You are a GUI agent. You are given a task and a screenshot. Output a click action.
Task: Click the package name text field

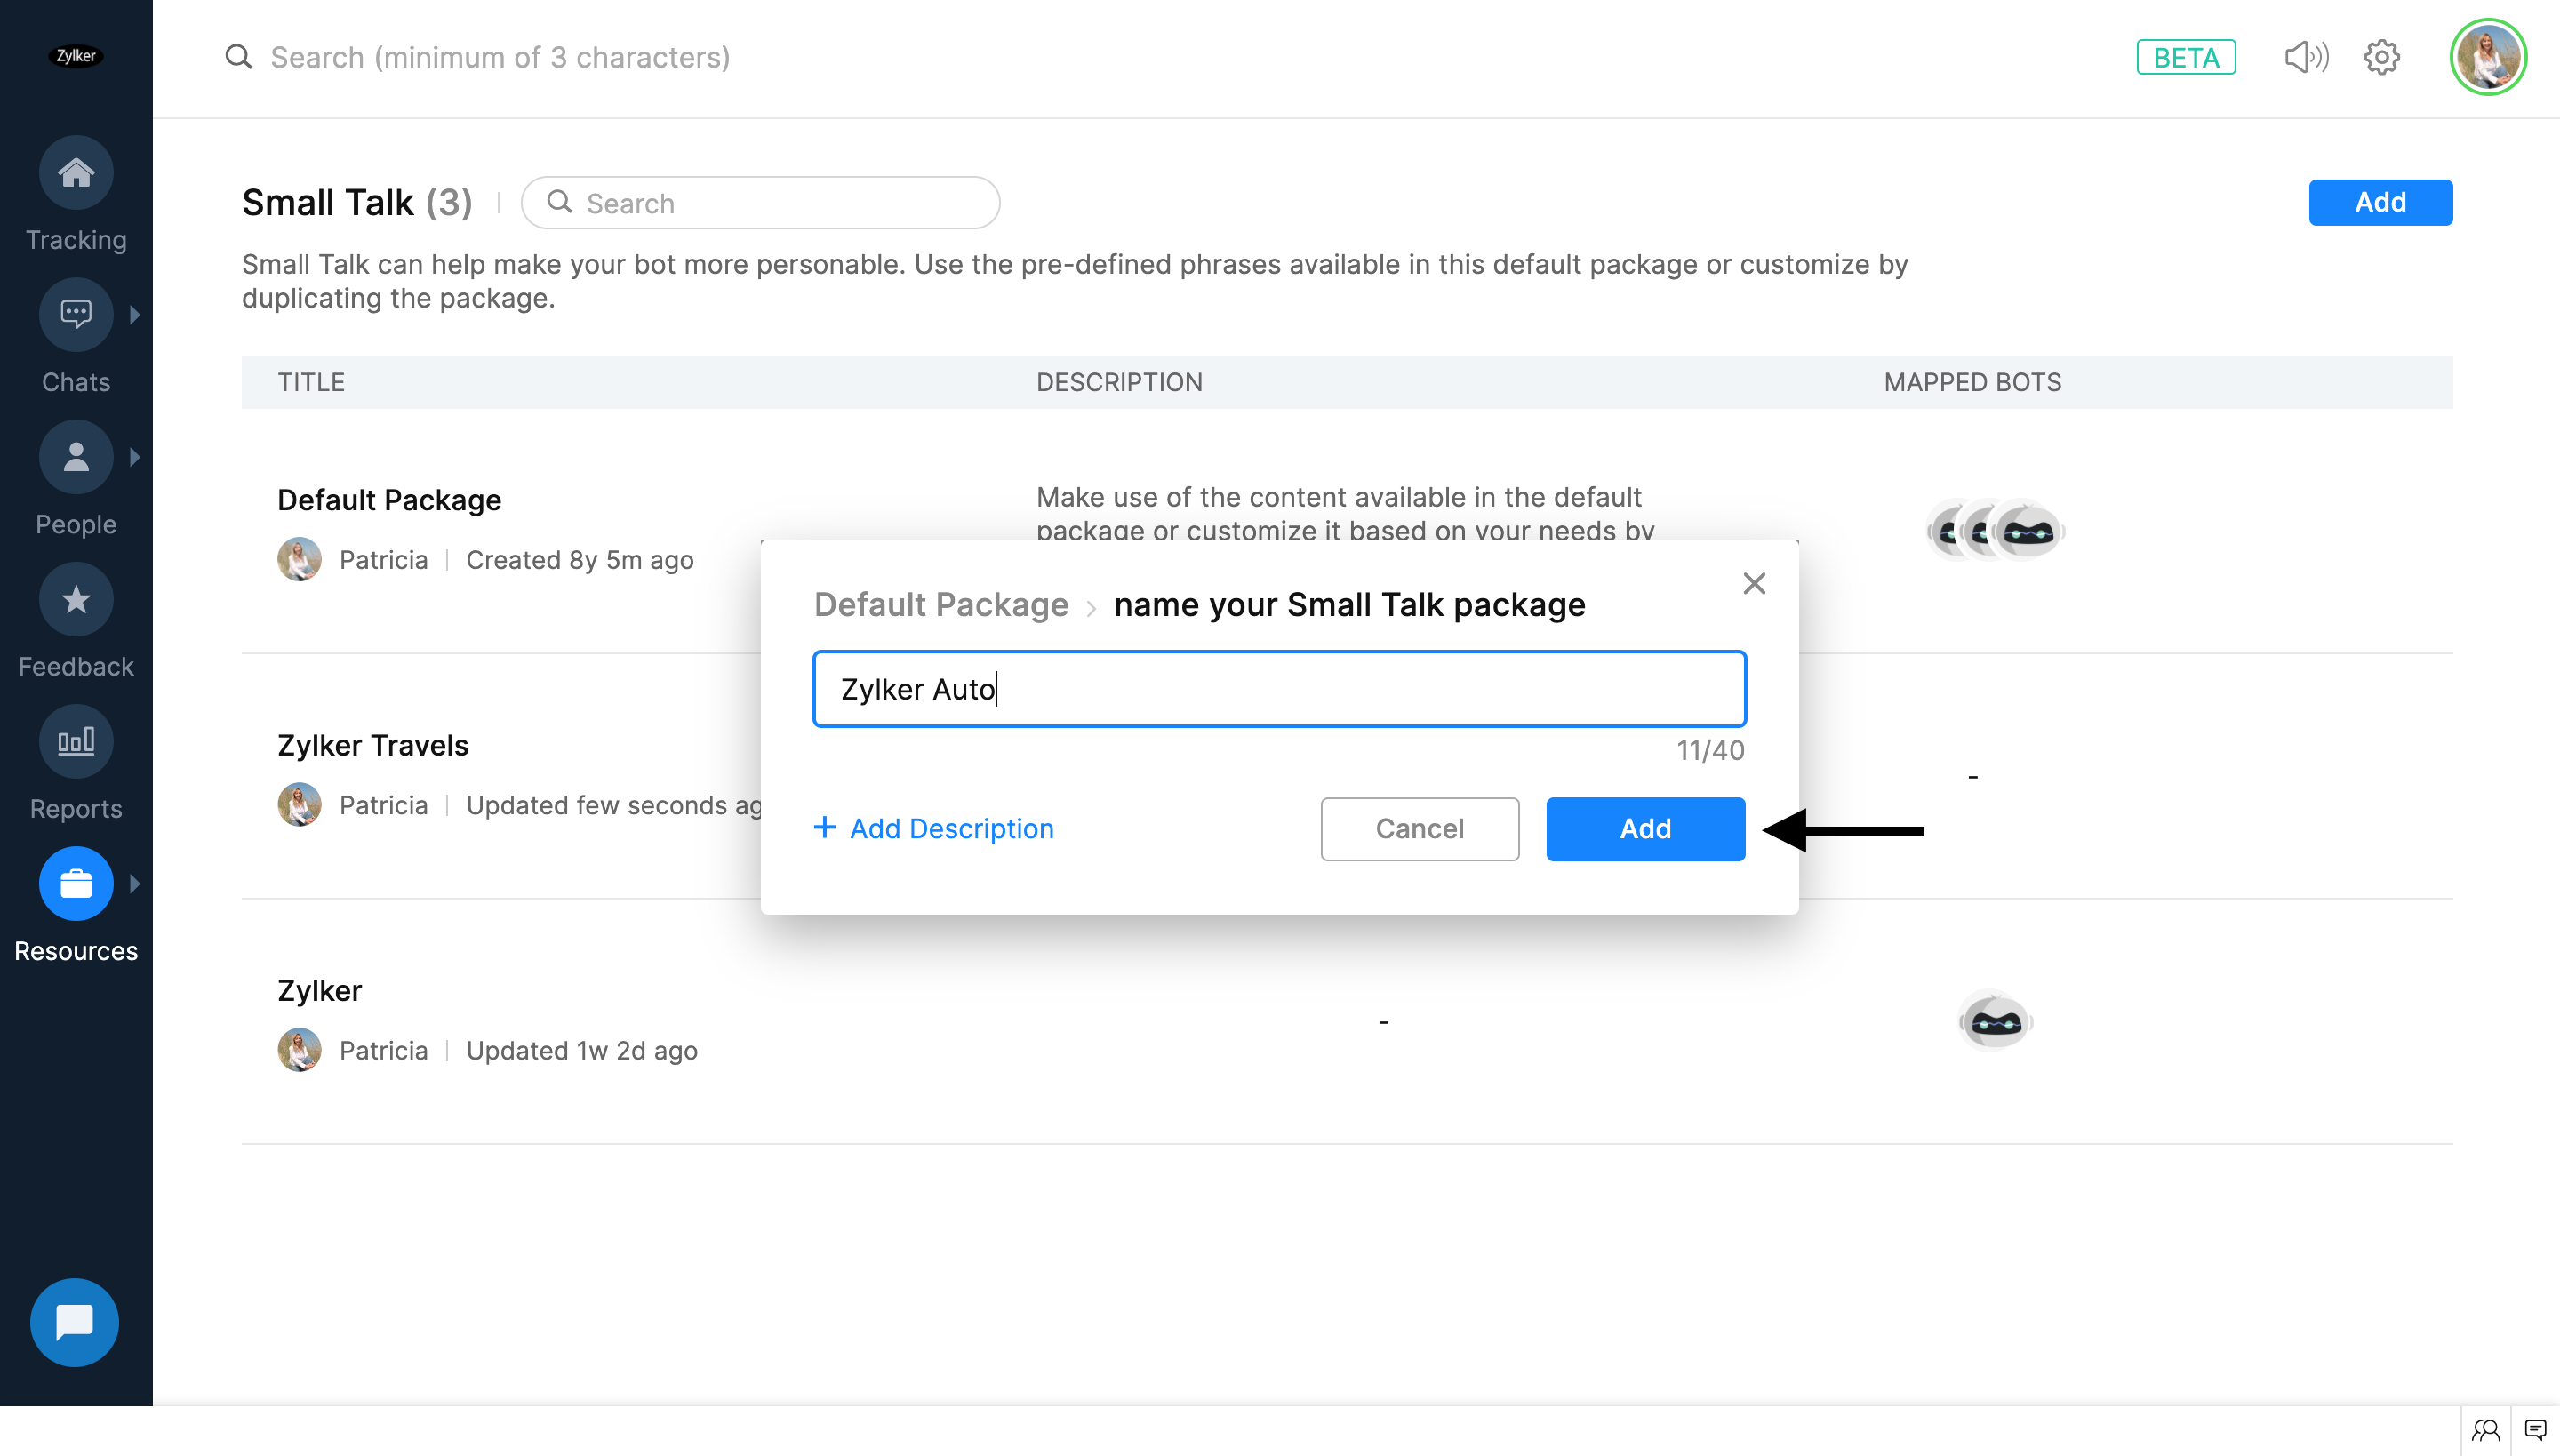pyautogui.click(x=1279, y=689)
